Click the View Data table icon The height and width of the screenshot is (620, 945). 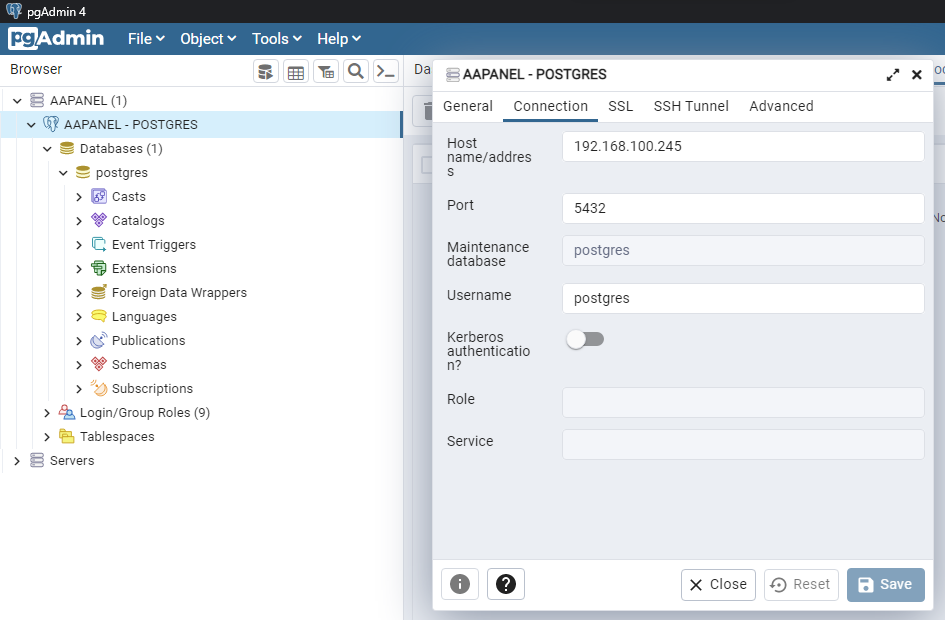[295, 71]
